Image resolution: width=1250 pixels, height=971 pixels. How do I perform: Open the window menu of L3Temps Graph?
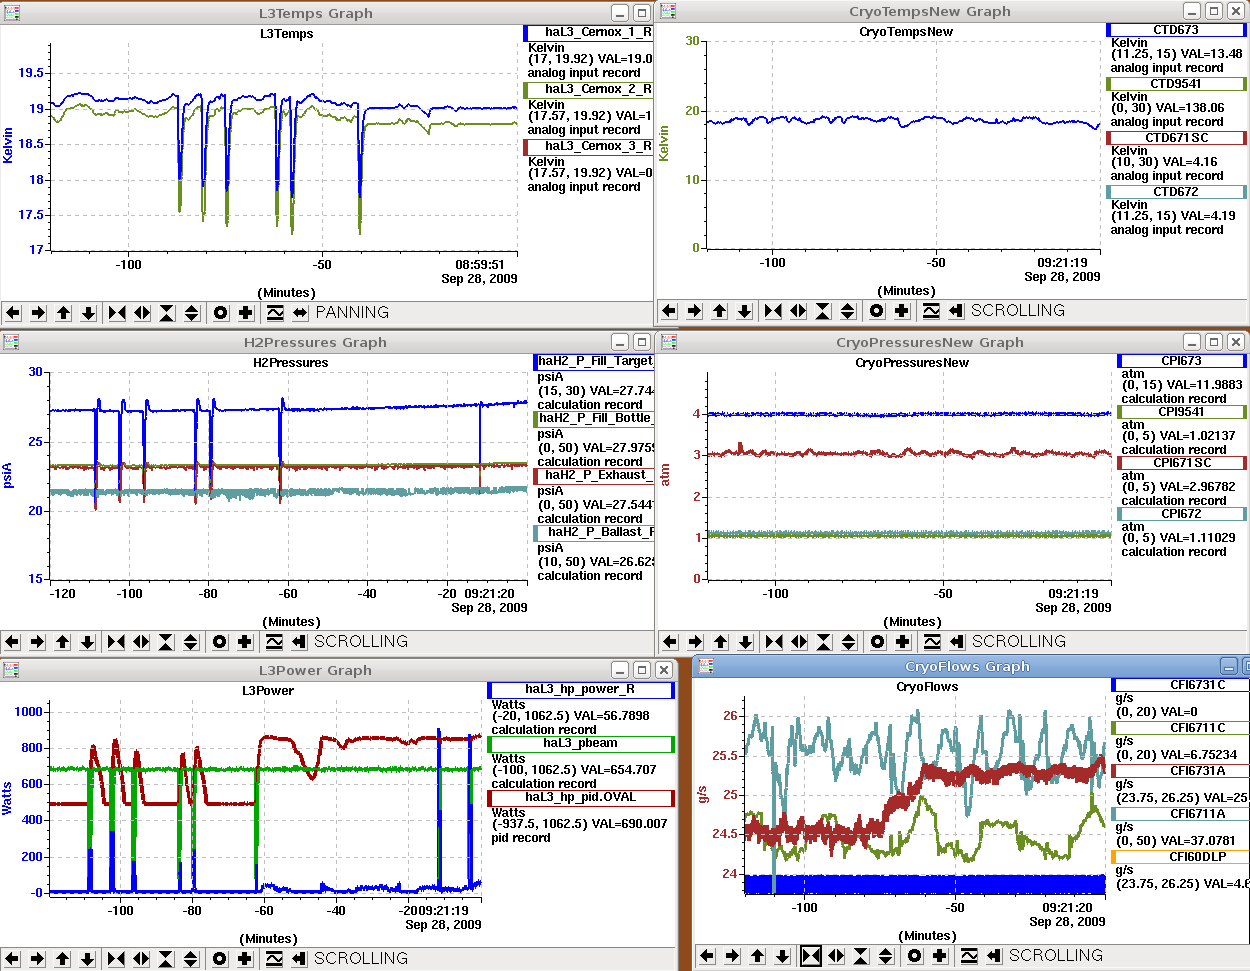(11, 13)
